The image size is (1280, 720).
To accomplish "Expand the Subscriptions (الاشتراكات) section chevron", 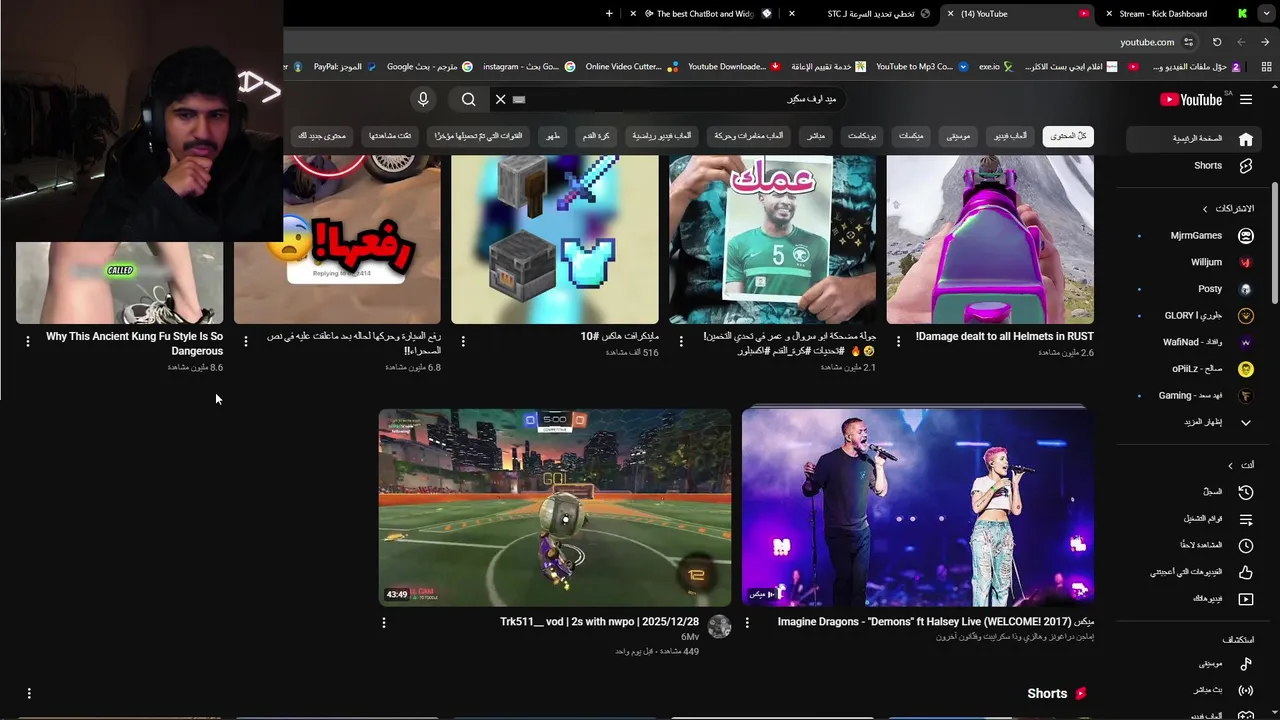I will (x=1205, y=209).
